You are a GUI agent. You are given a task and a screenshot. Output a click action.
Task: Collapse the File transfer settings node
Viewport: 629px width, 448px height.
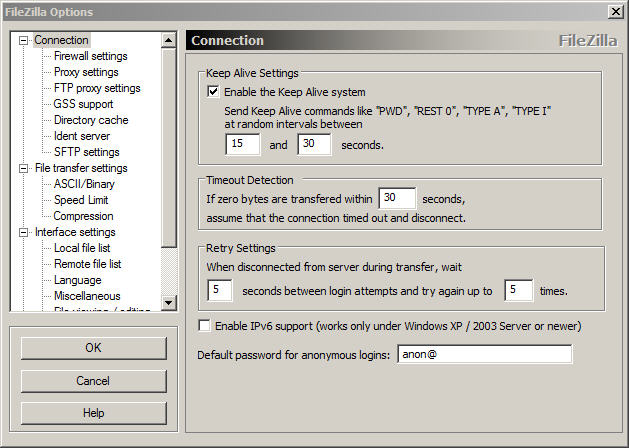pyautogui.click(x=24, y=168)
